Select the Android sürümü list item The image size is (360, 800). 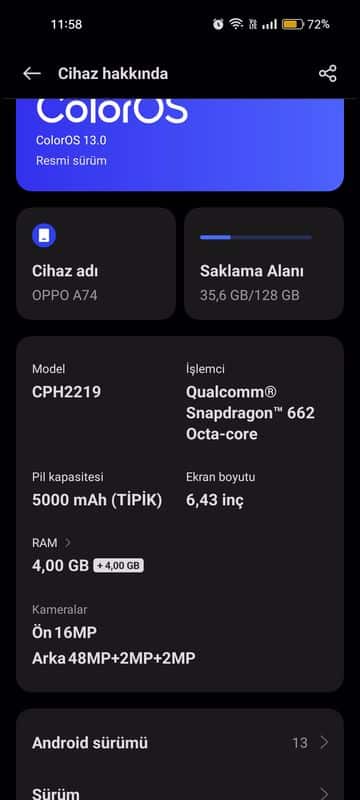click(180, 743)
